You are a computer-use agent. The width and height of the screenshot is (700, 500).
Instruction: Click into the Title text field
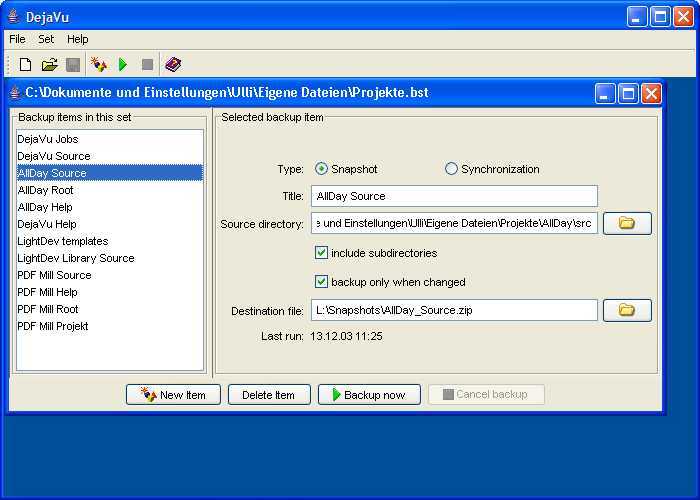454,196
